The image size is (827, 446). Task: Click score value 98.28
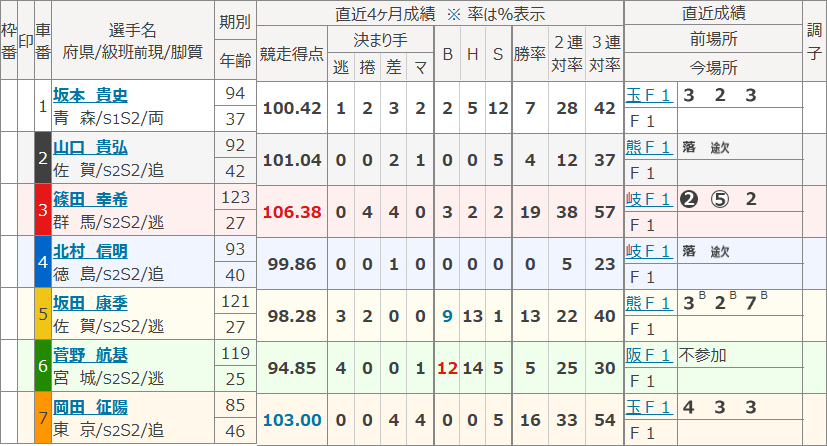(x=292, y=316)
